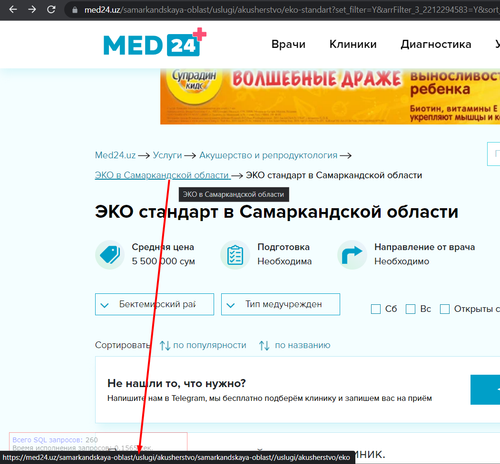Screen dimensions: 500x464
Task: Click the sort arrows icon beside по популярности
Action: click(165, 345)
